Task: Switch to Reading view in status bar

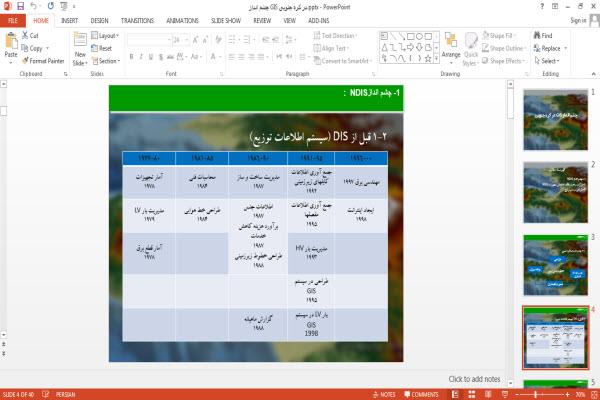Action: [488, 394]
